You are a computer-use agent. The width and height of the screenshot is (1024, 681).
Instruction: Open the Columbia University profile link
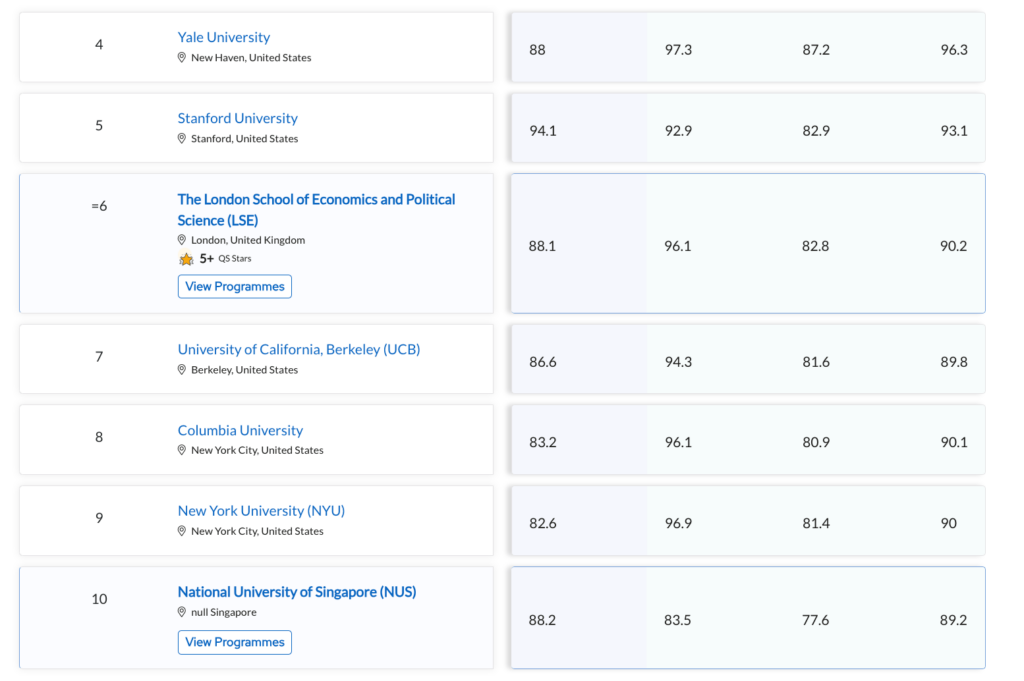(240, 430)
